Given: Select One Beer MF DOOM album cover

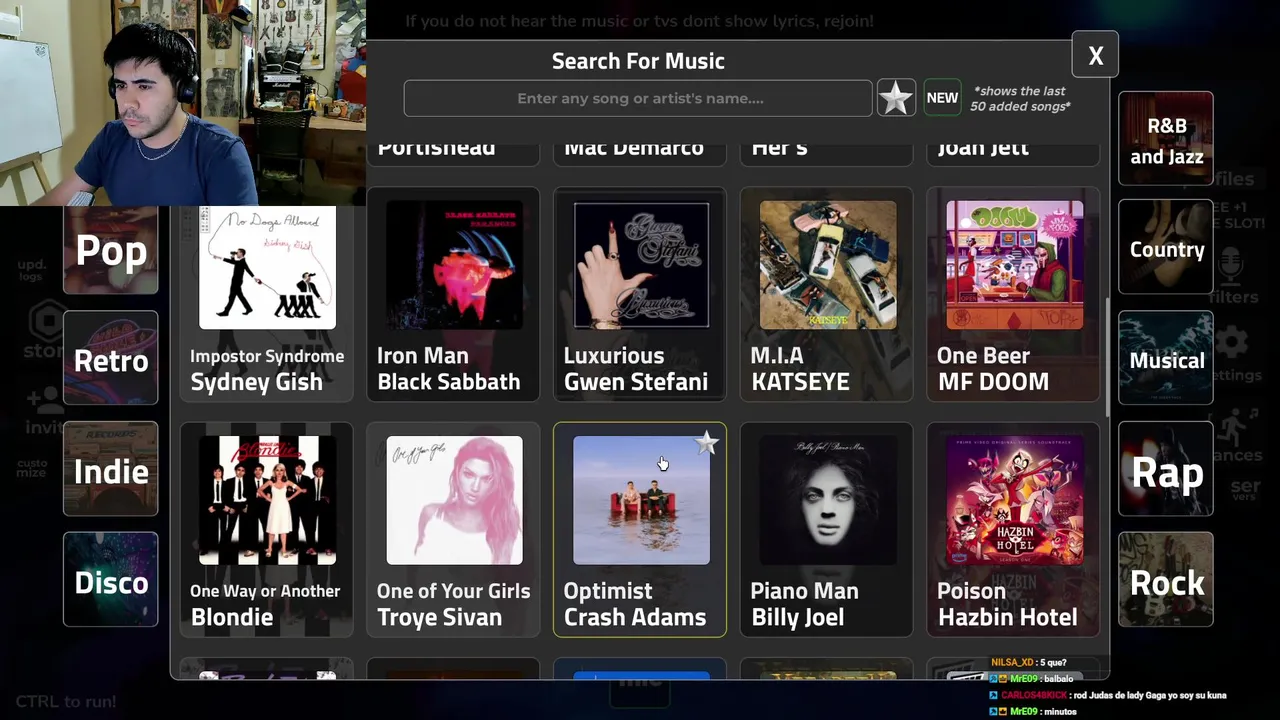Looking at the screenshot, I should [1014, 265].
